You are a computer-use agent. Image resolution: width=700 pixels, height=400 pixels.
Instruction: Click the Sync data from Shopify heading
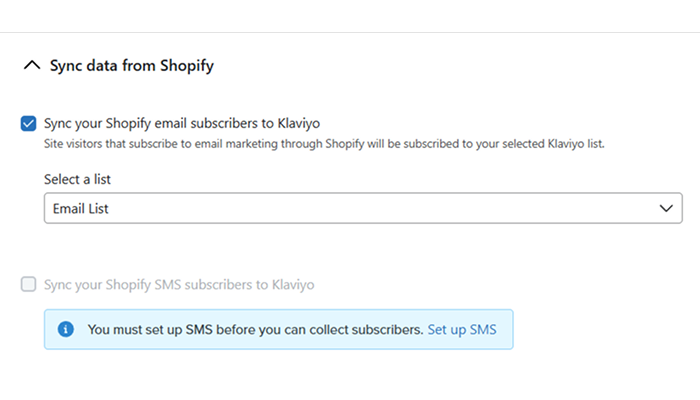click(132, 66)
